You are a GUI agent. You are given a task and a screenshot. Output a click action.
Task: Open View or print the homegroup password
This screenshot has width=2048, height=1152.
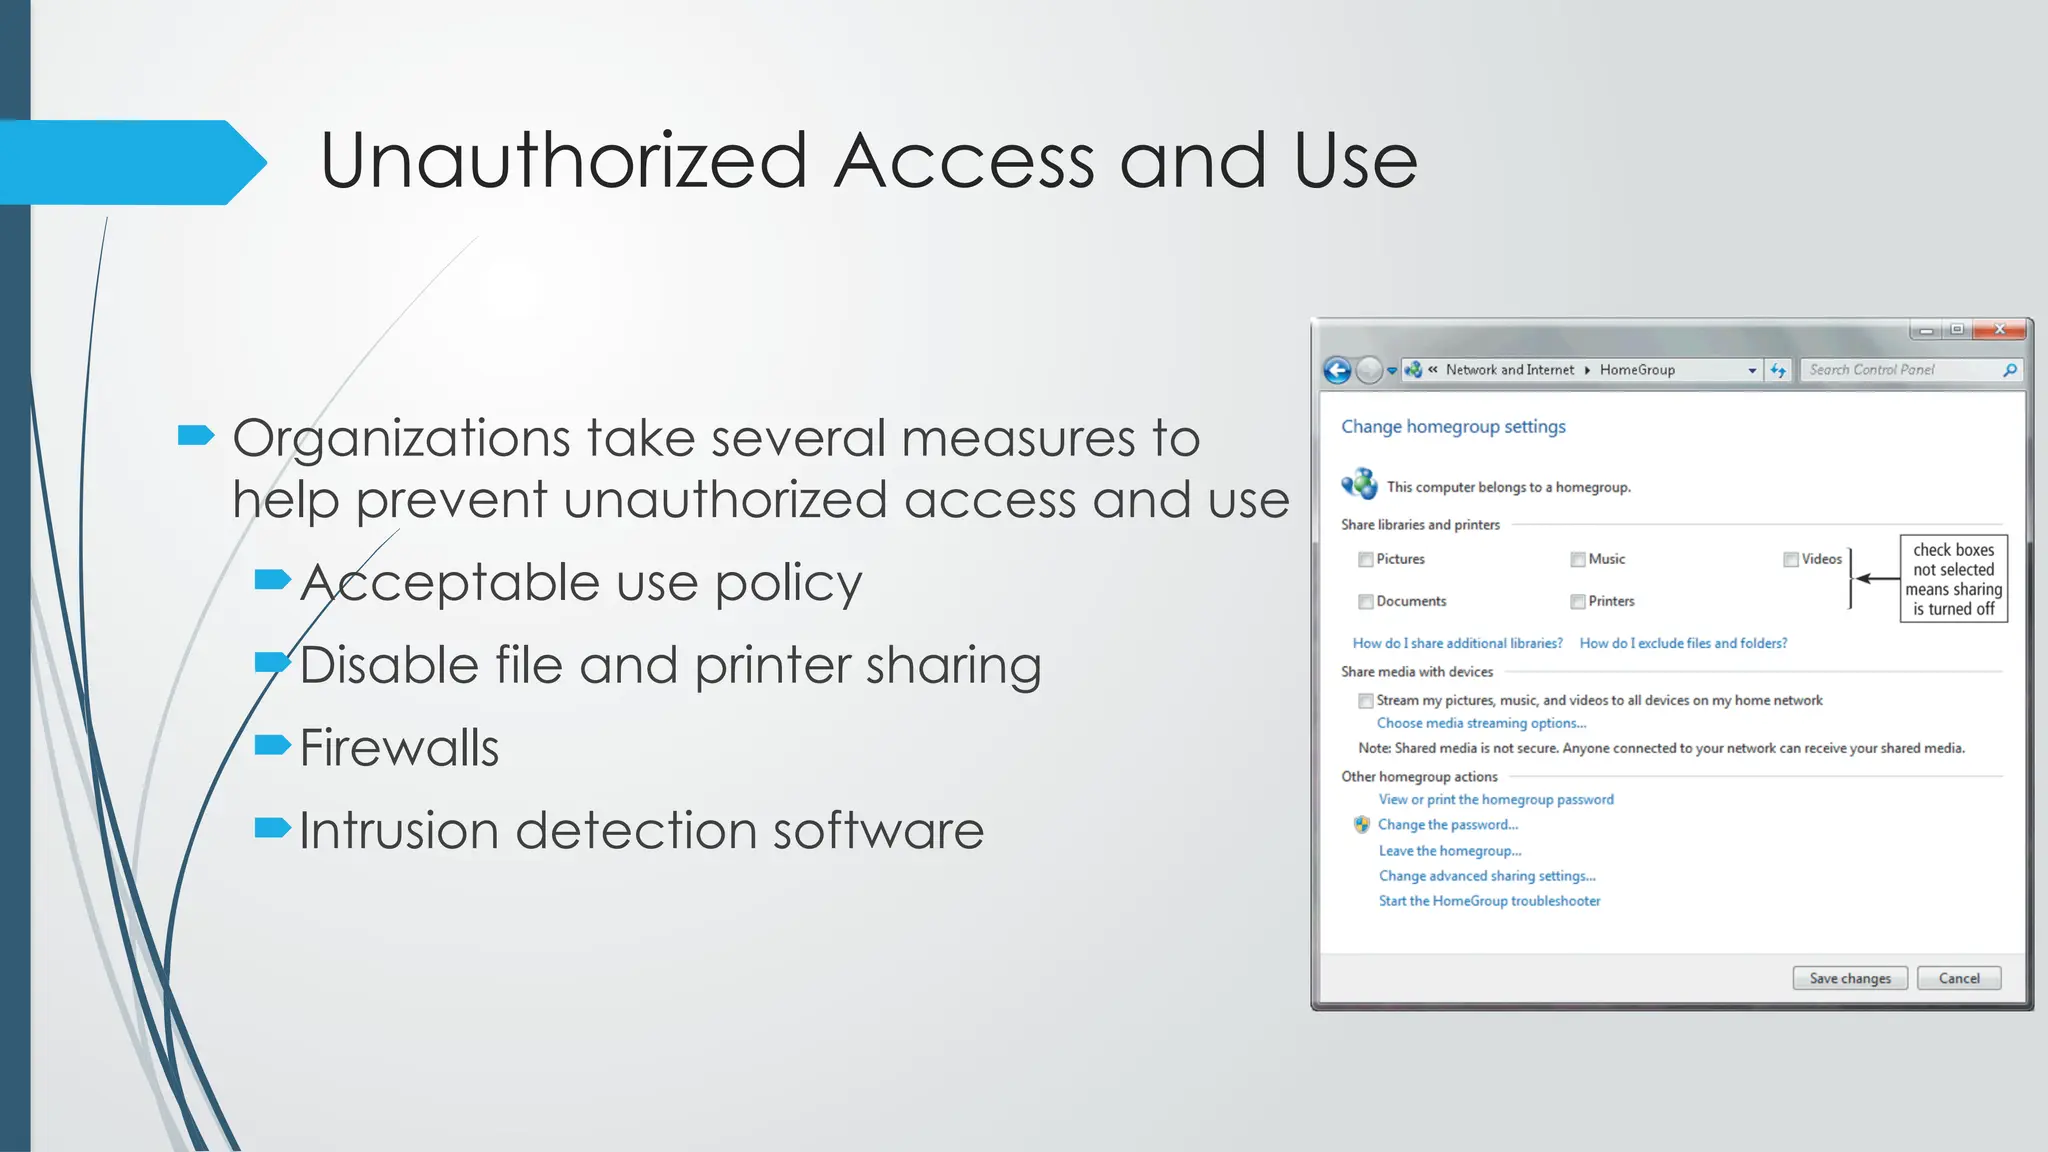tap(1496, 799)
